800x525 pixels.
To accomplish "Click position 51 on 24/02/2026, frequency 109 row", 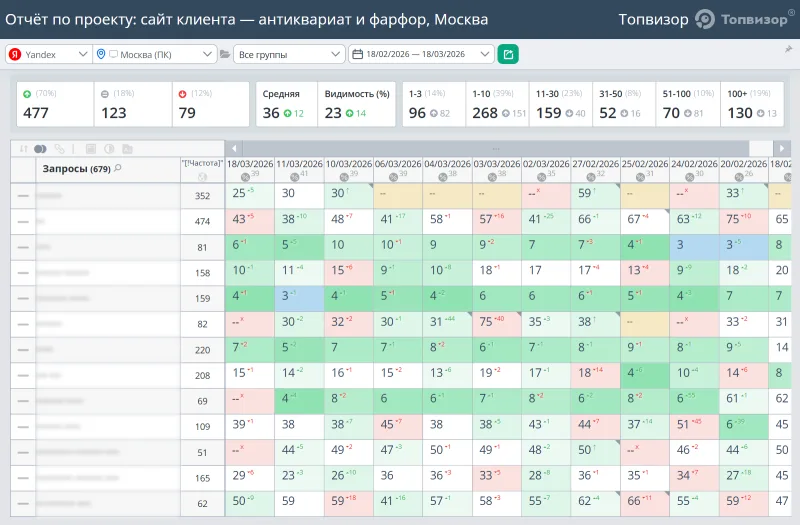I will pos(694,425).
